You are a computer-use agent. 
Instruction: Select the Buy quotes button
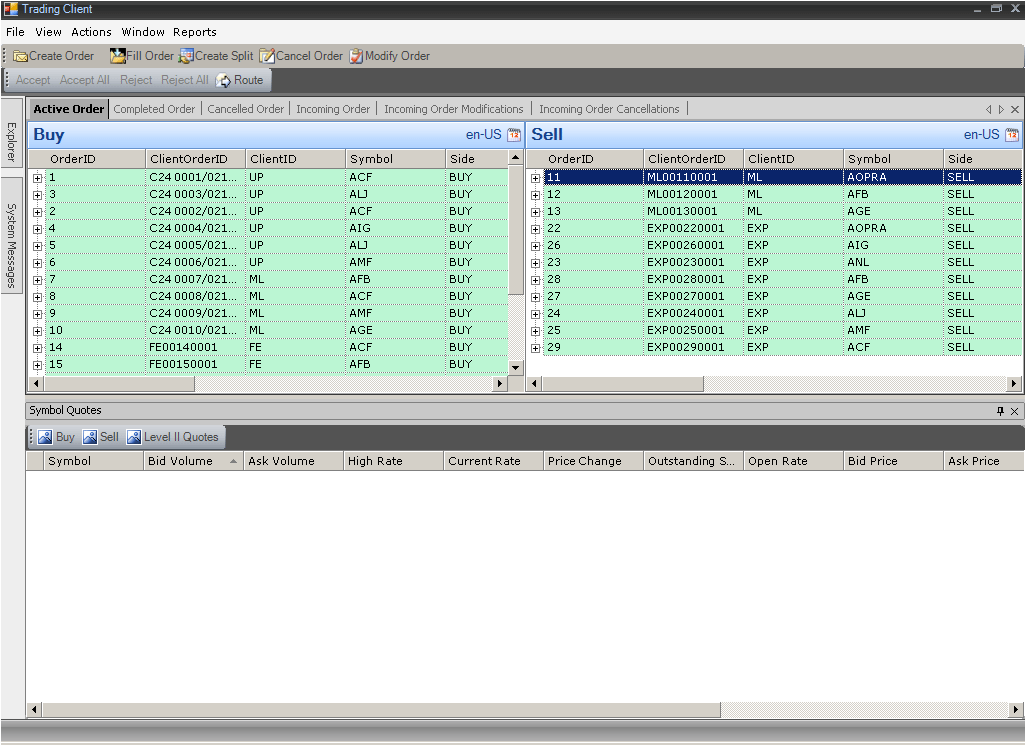[x=57, y=437]
